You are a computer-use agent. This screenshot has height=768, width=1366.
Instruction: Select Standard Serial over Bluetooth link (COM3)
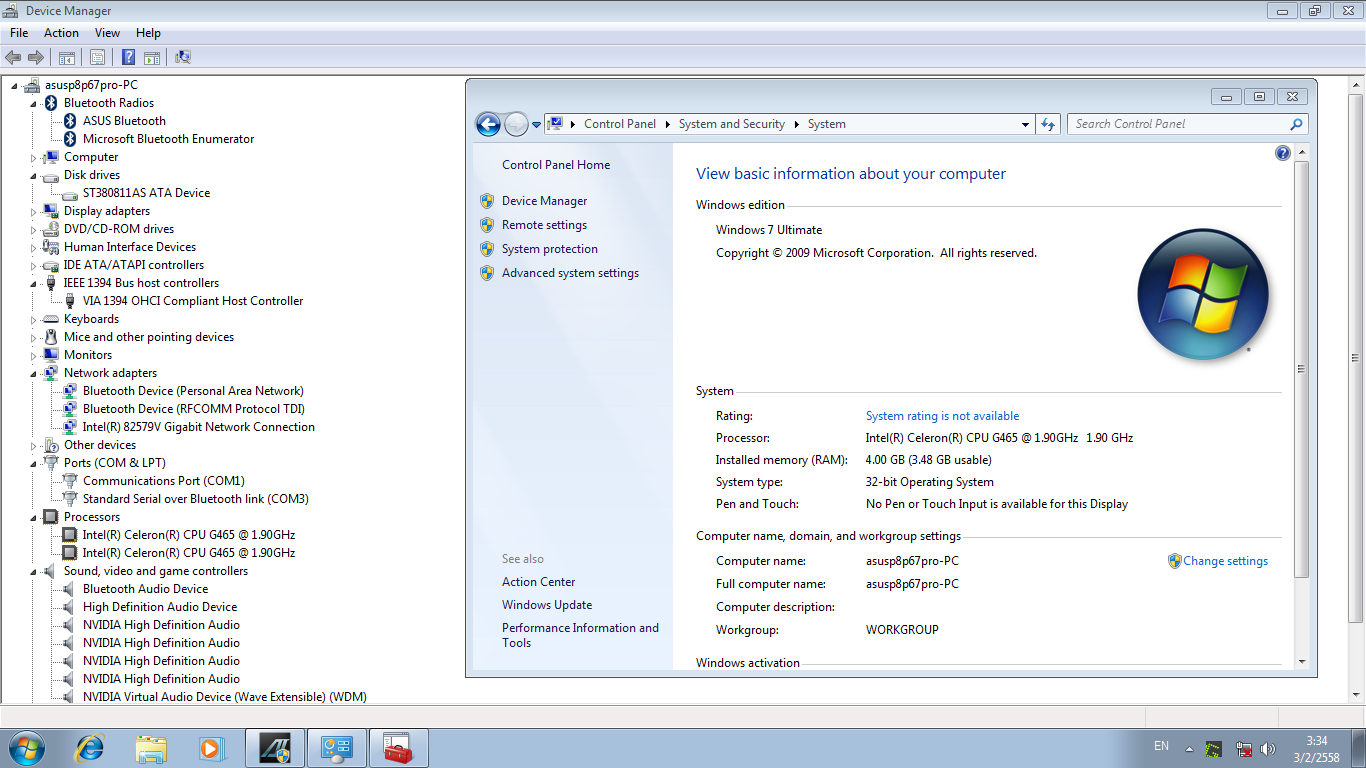tap(195, 499)
